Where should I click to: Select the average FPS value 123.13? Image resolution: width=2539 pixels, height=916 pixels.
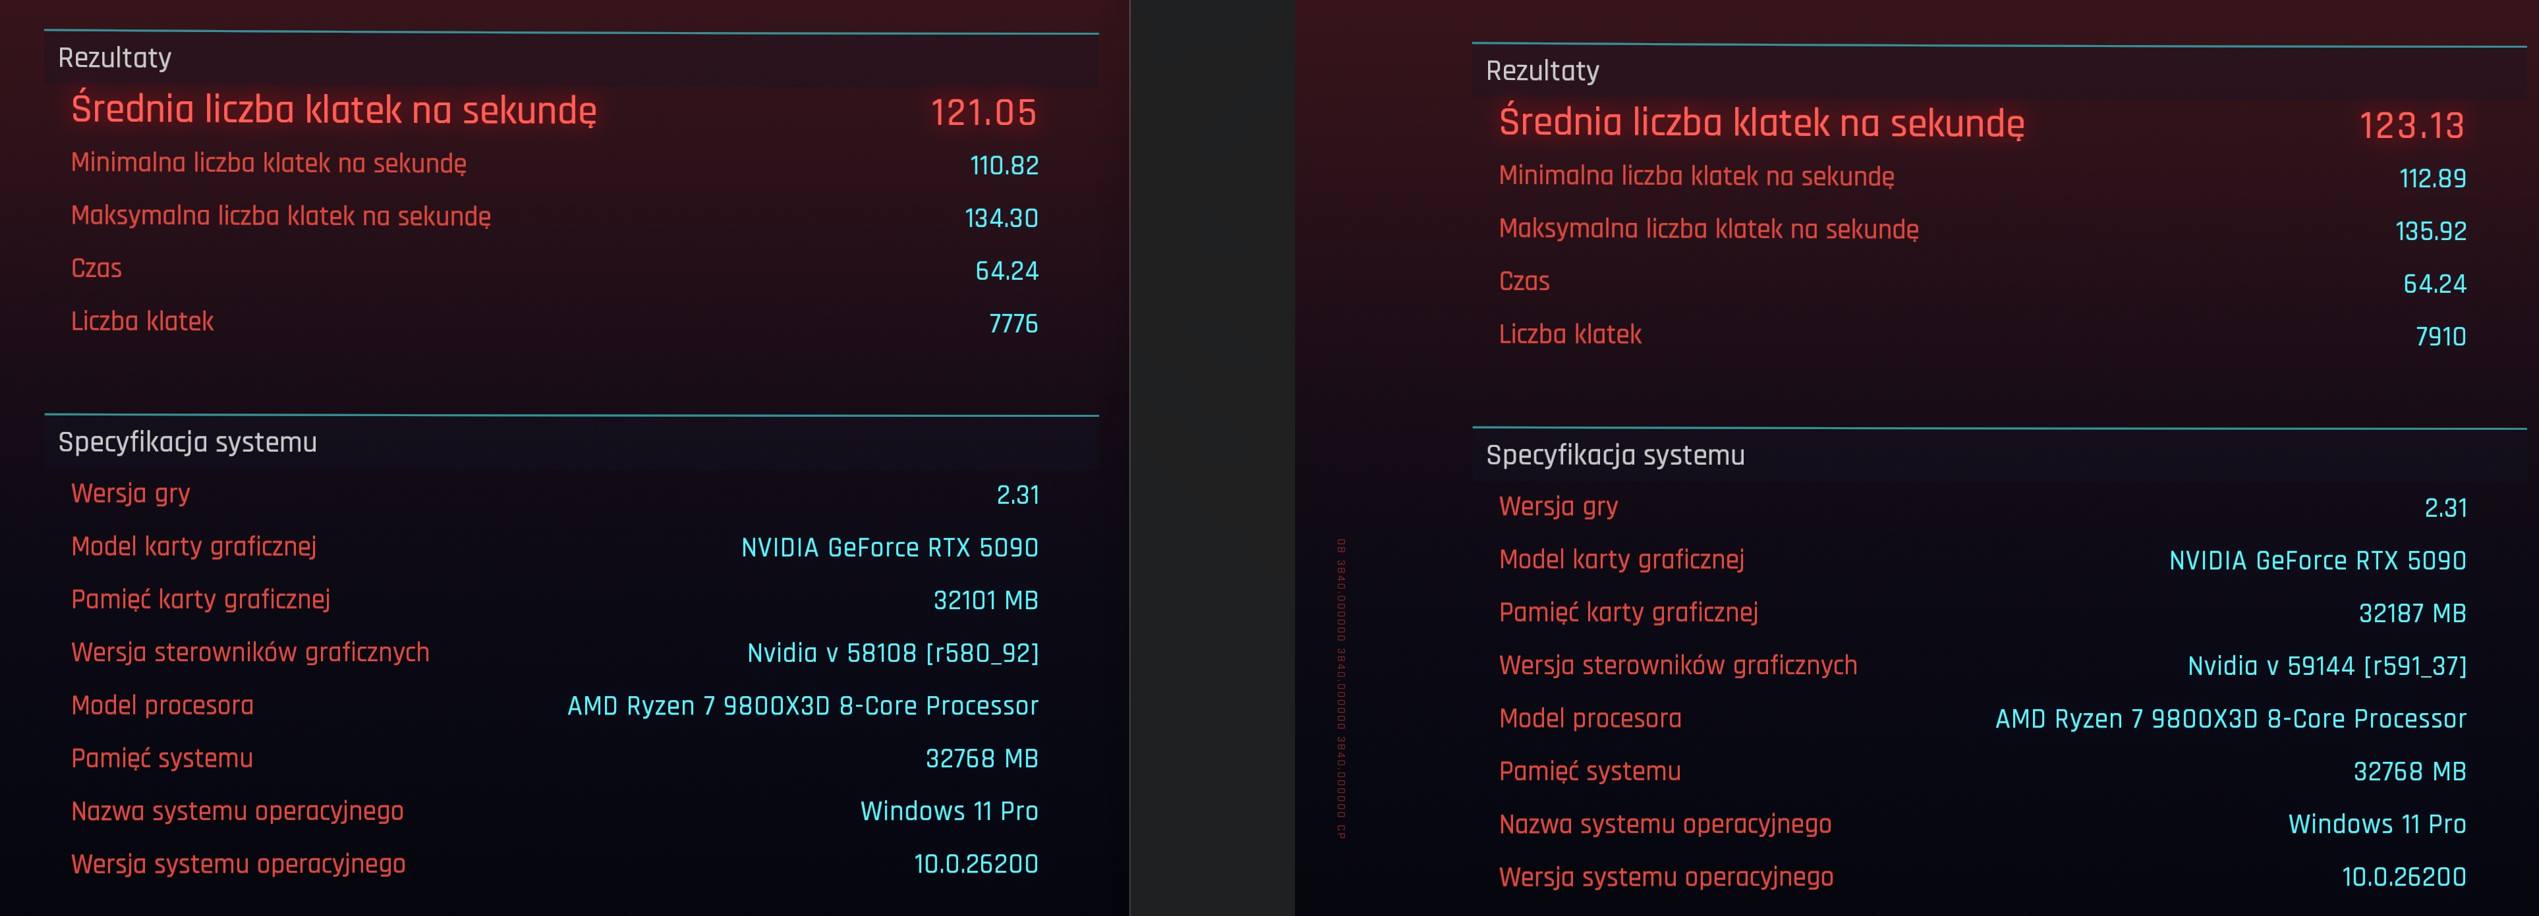tap(2411, 125)
